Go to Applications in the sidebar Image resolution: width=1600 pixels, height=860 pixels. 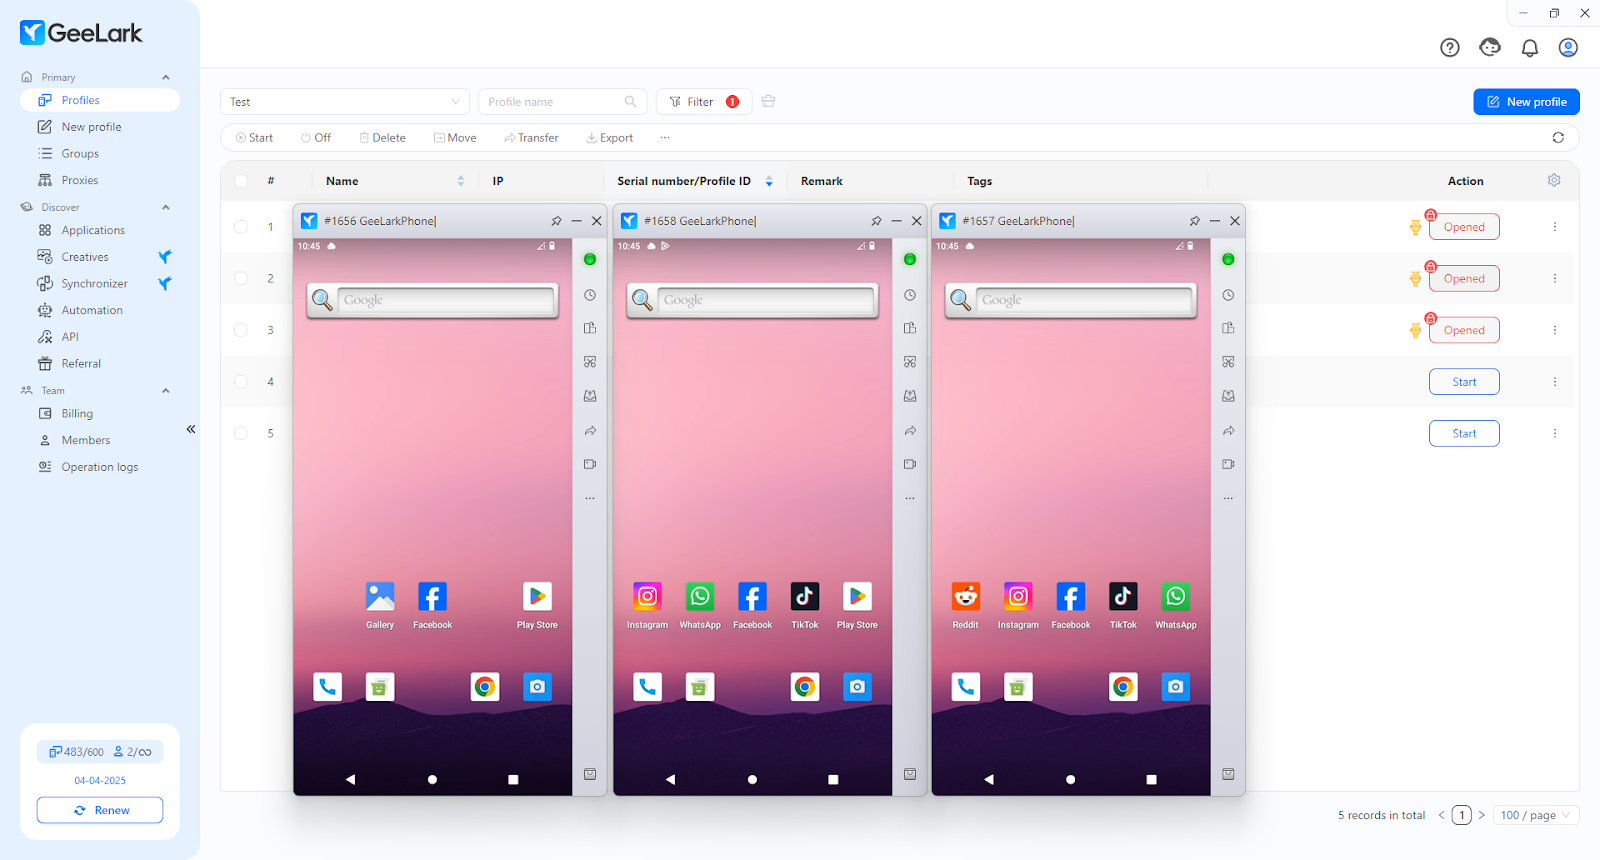[93, 230]
